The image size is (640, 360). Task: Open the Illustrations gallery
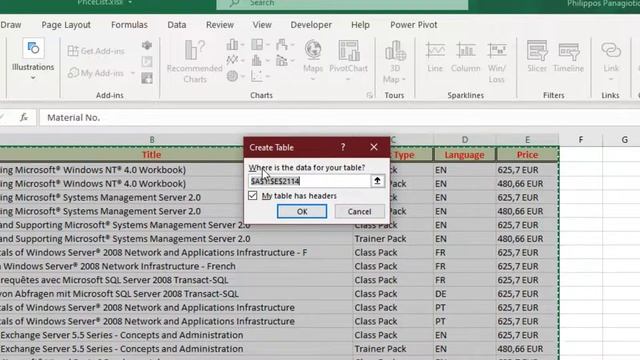(x=33, y=59)
